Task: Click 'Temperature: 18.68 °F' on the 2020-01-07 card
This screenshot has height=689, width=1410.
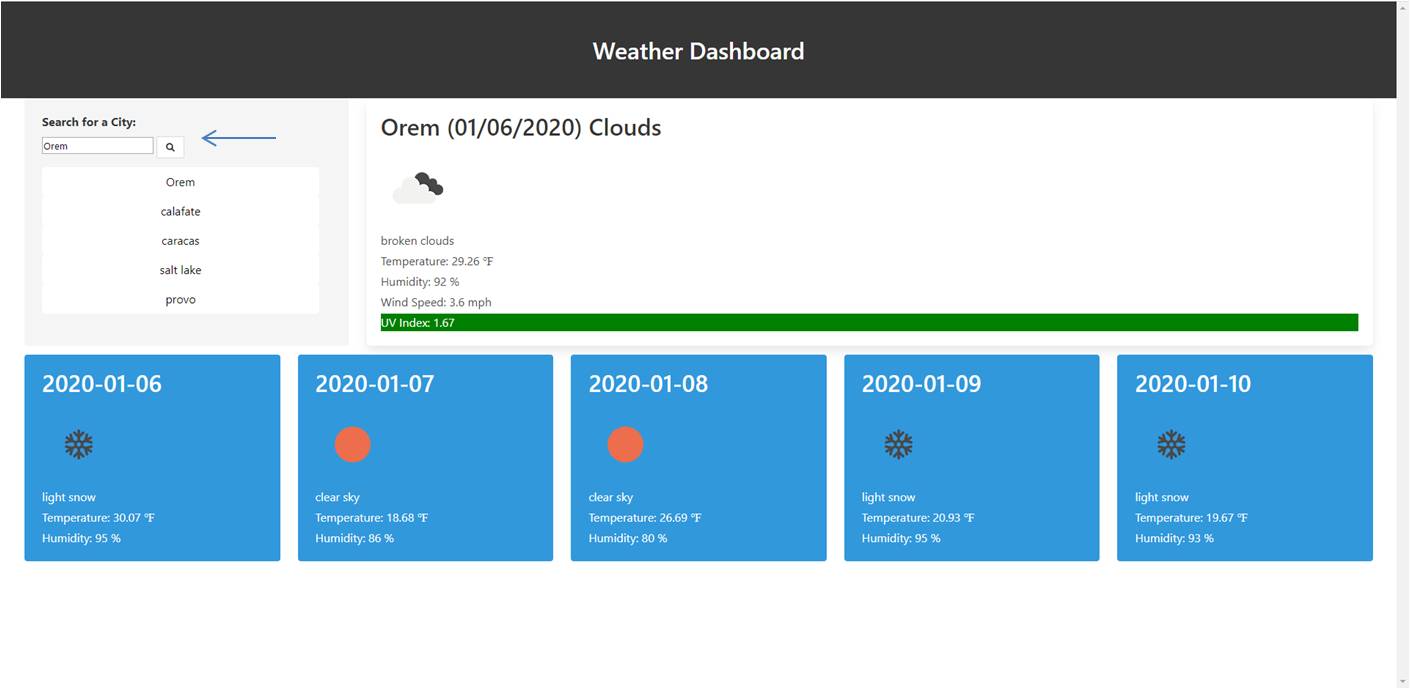Action: point(372,518)
